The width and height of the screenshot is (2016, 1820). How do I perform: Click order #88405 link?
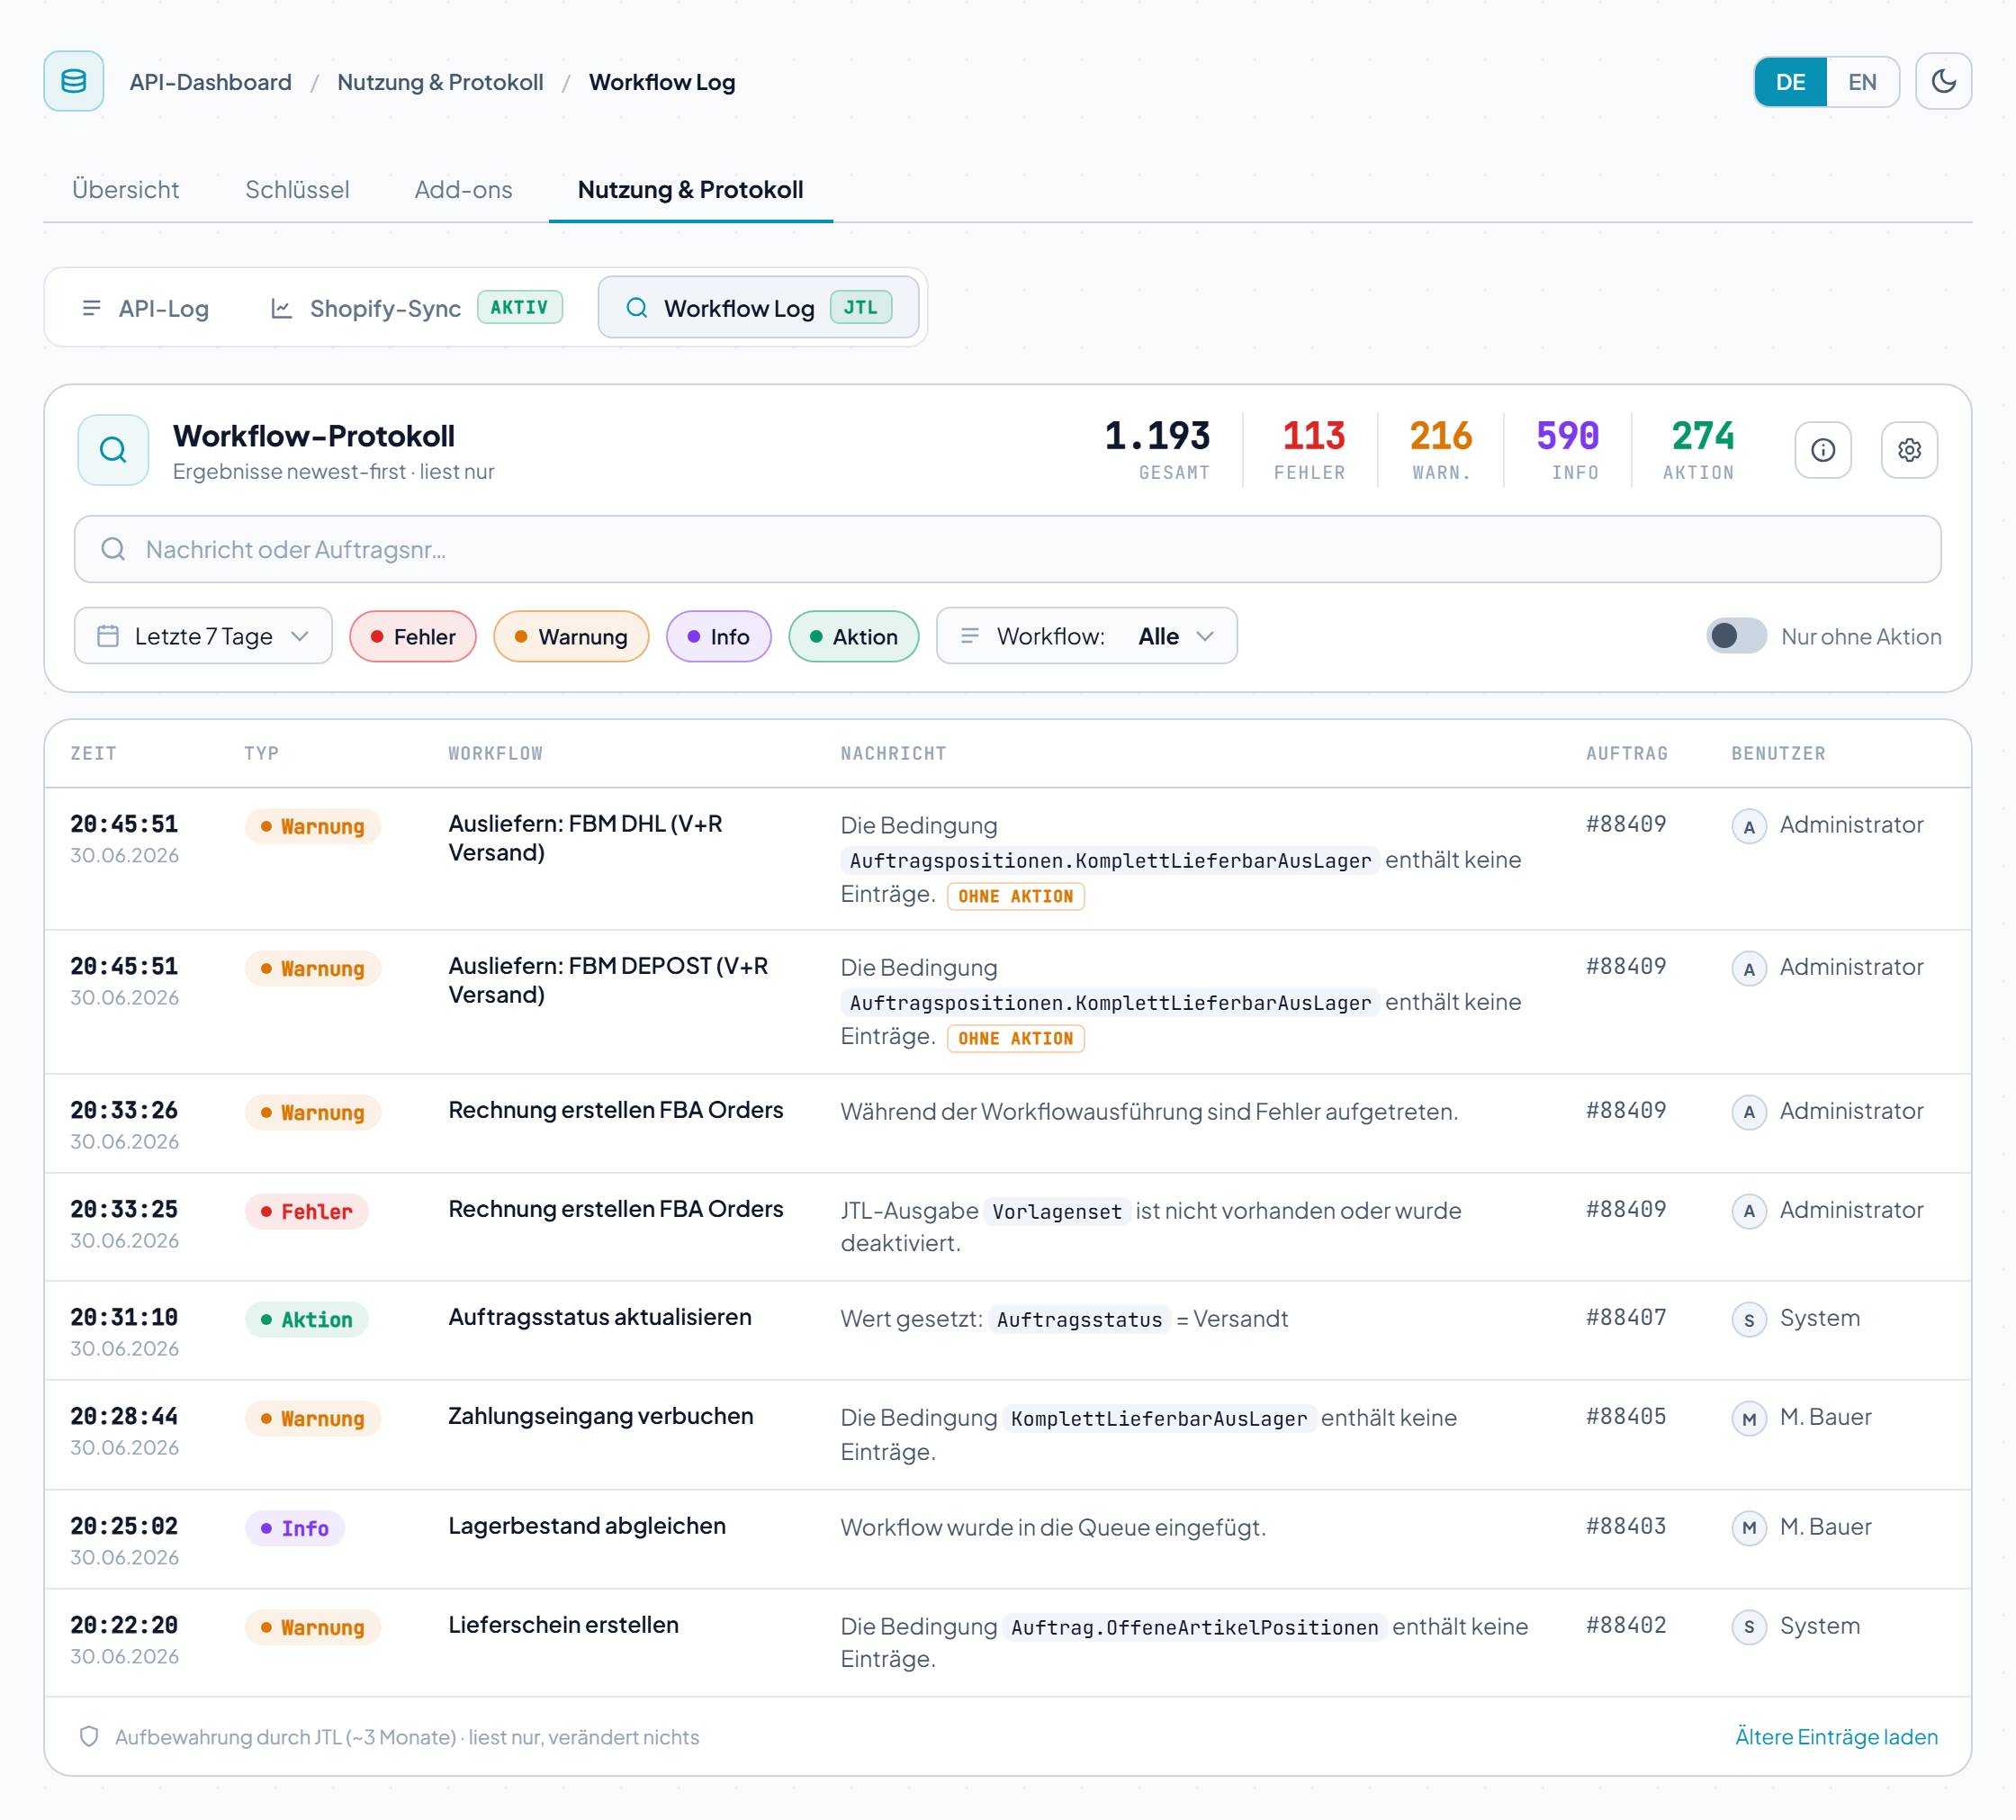click(1626, 1417)
